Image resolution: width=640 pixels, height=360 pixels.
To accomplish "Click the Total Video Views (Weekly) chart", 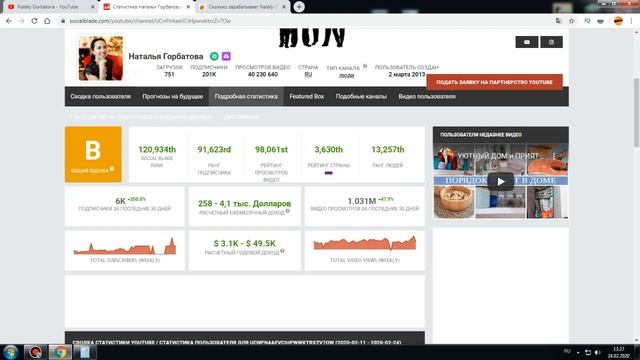I will coord(365,243).
